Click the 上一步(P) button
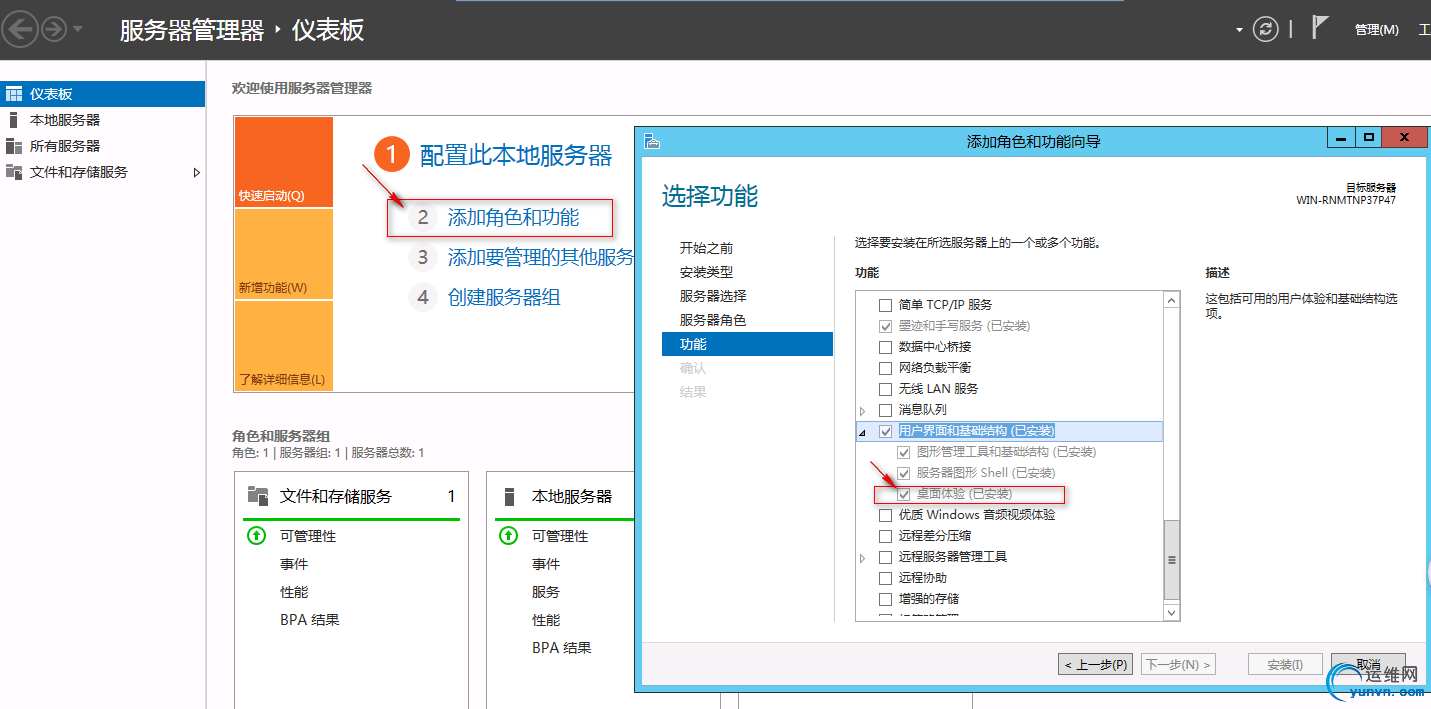 pos(1096,664)
